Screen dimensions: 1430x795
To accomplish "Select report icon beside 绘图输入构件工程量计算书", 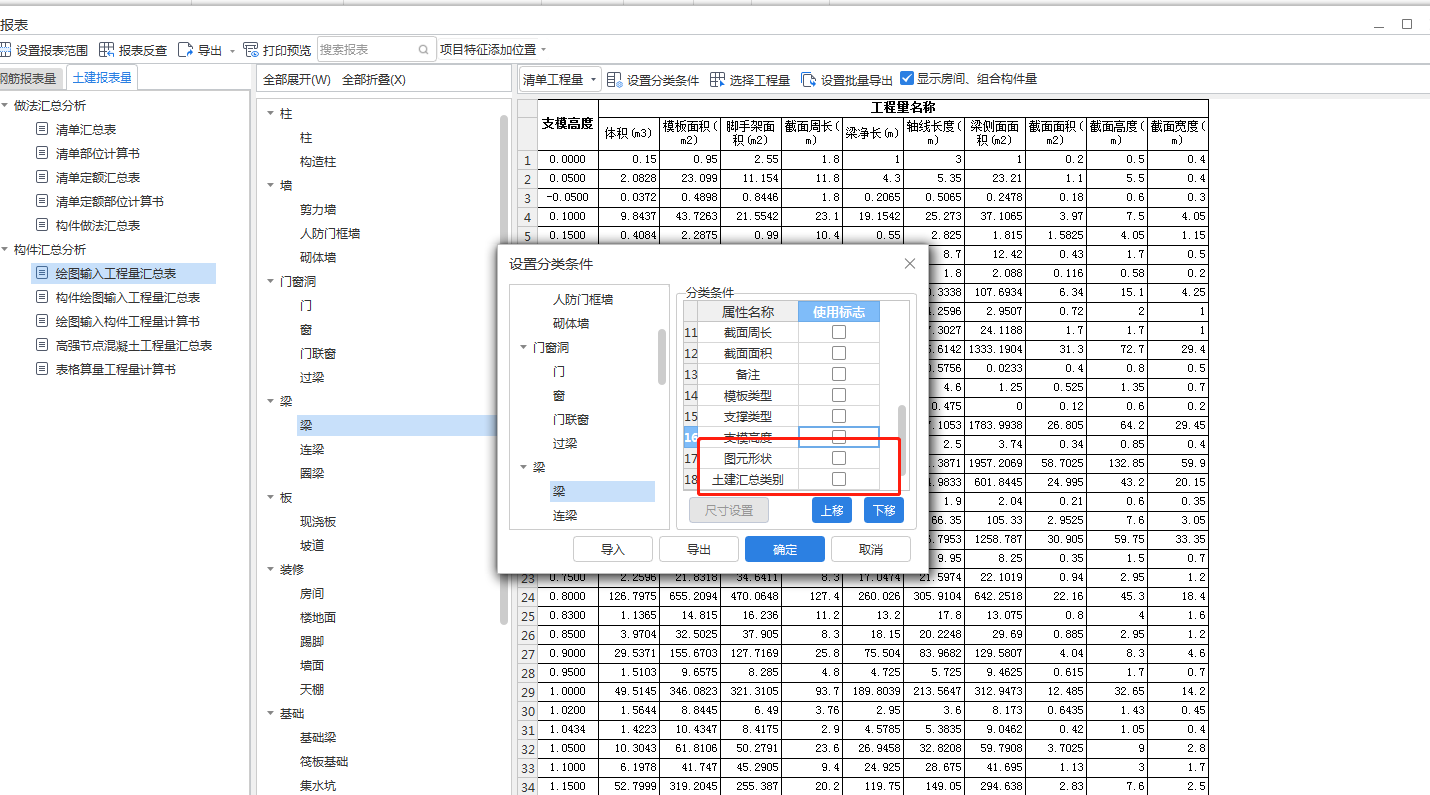I will [41, 321].
